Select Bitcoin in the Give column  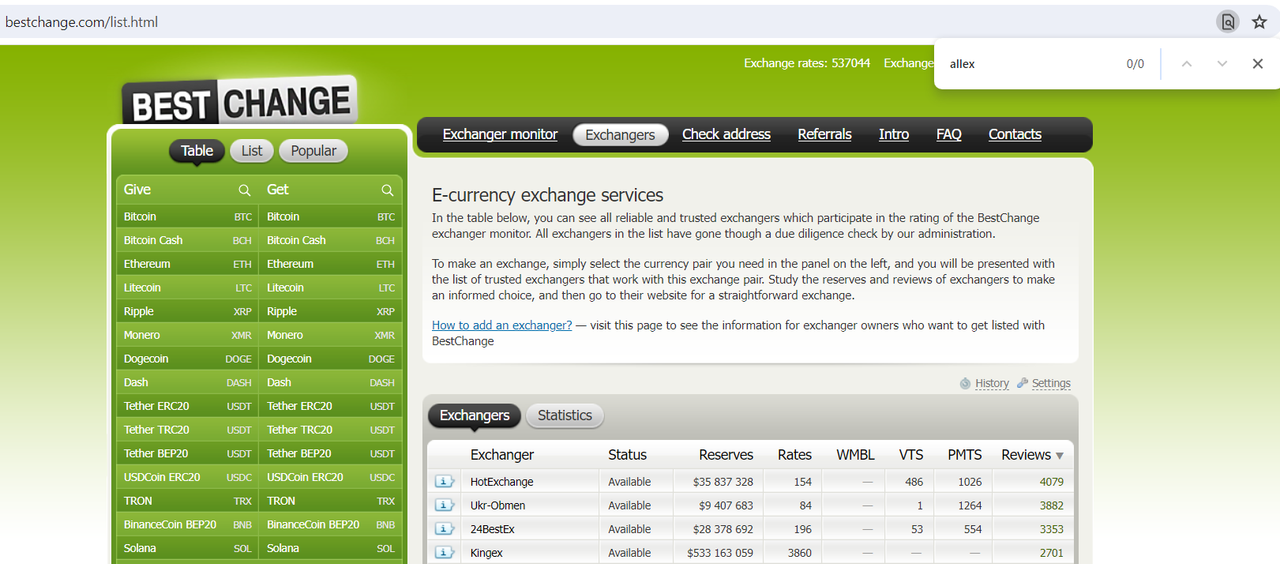tap(188, 217)
